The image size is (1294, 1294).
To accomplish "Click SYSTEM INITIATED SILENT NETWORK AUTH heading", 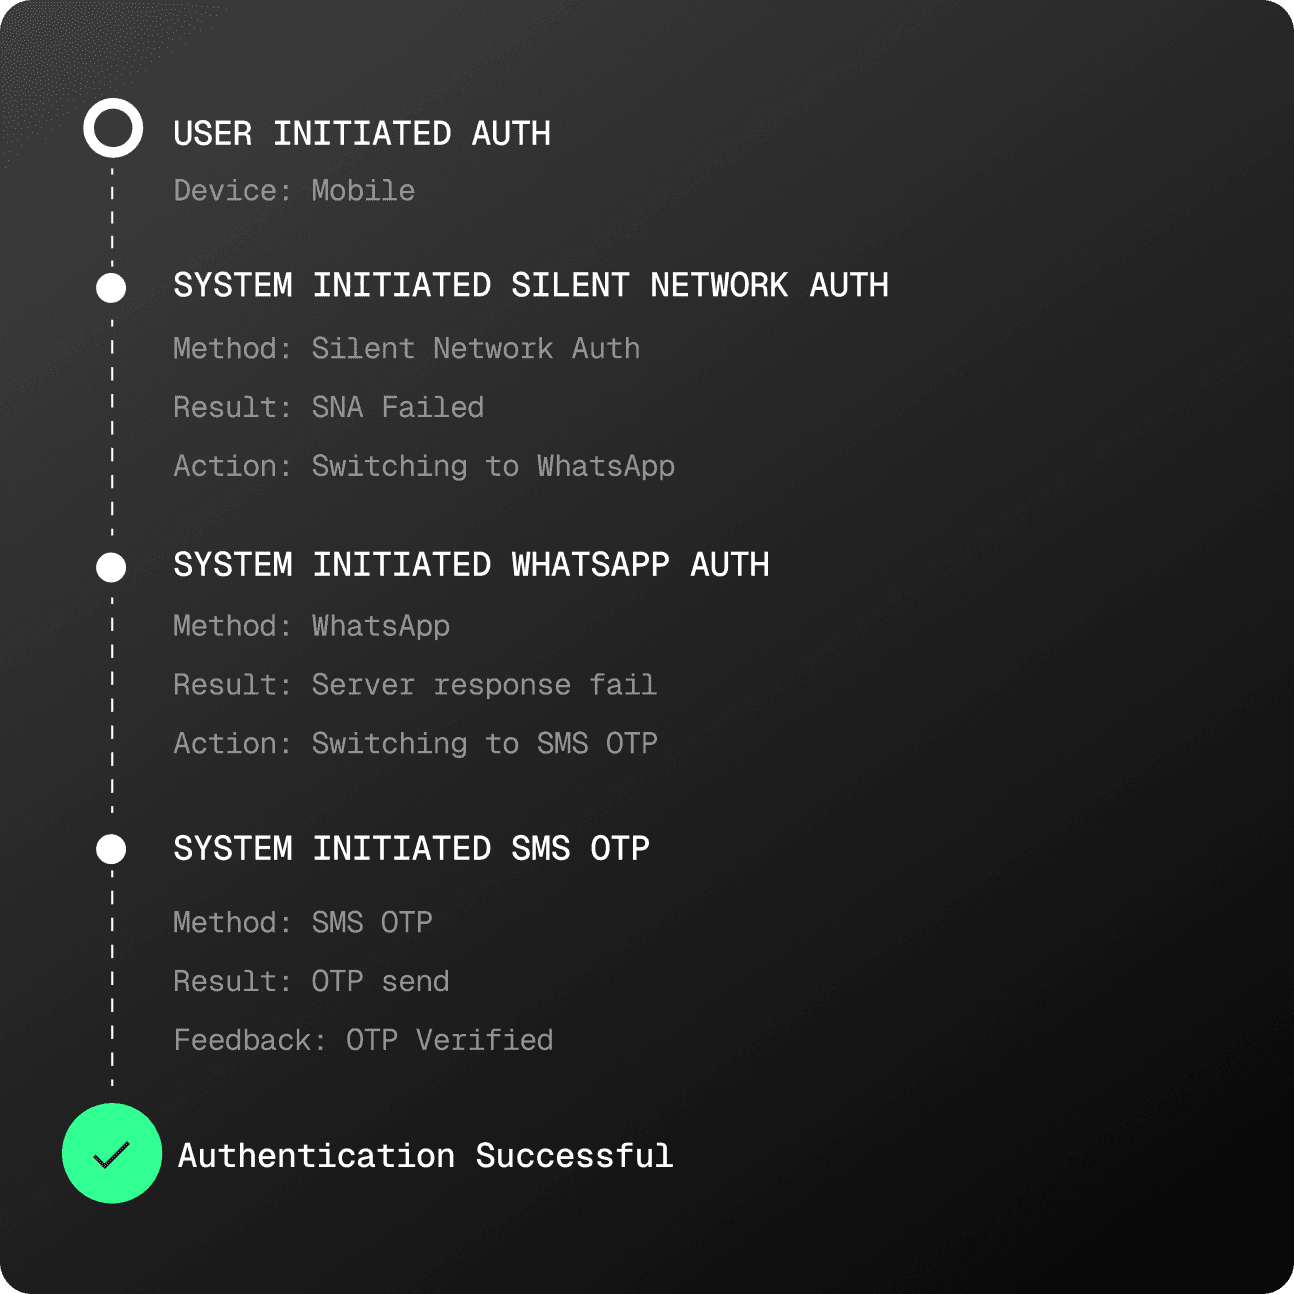I will click(531, 285).
